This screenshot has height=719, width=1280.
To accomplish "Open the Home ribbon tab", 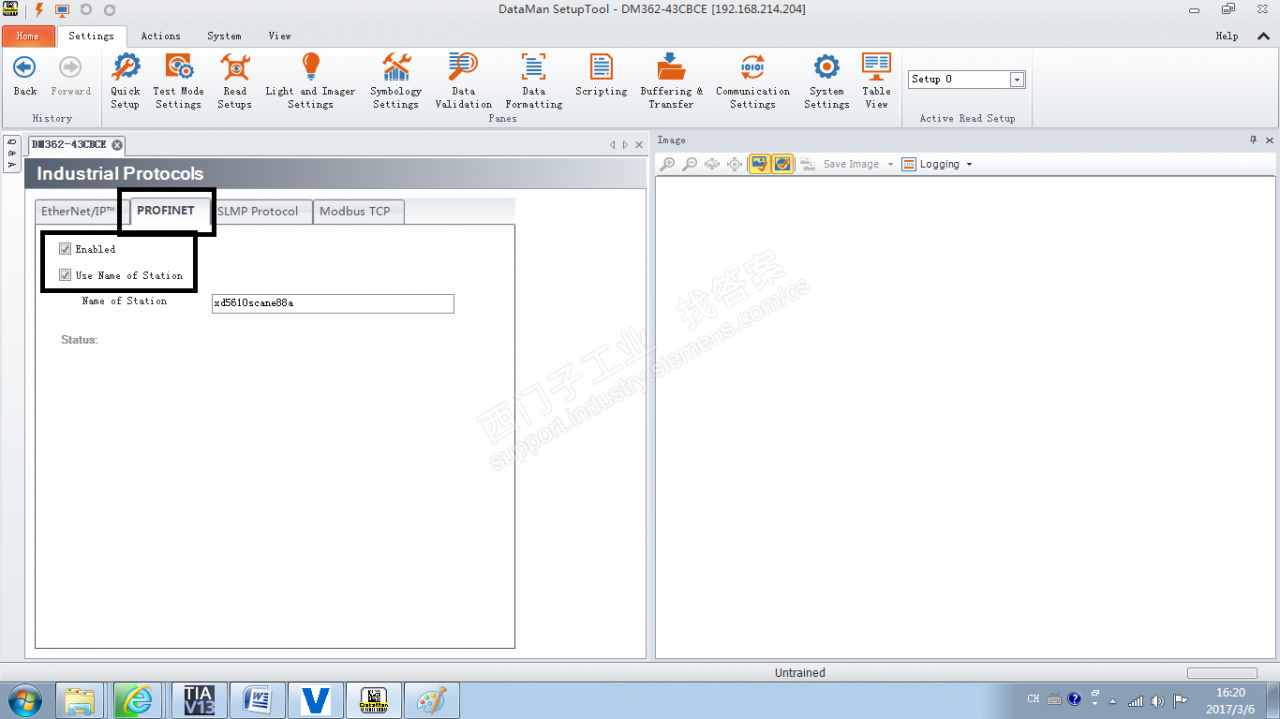I will point(28,36).
